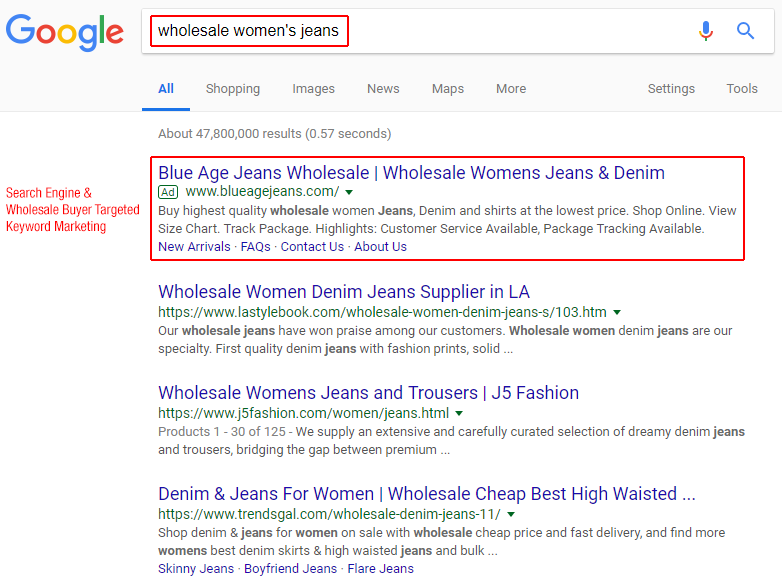Viewport: 782px width, 586px height.
Task: Open the More menu
Action: [x=511, y=89]
